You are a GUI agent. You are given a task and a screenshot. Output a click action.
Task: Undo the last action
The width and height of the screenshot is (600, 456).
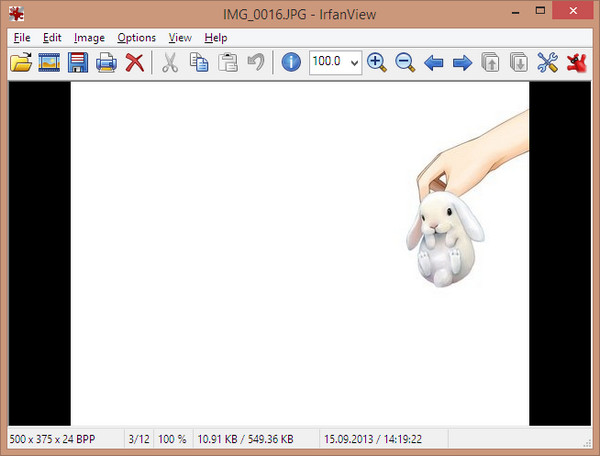[x=256, y=63]
